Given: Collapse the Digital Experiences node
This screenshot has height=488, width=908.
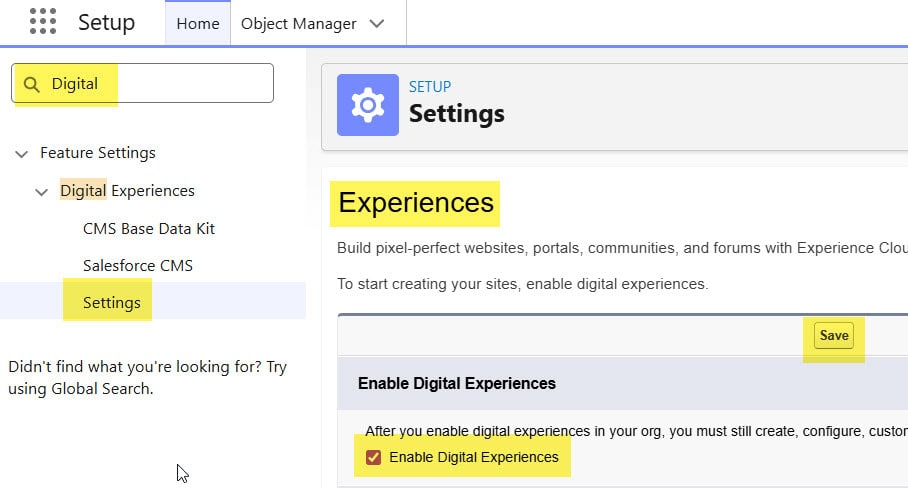Looking at the screenshot, I should tap(41, 192).
